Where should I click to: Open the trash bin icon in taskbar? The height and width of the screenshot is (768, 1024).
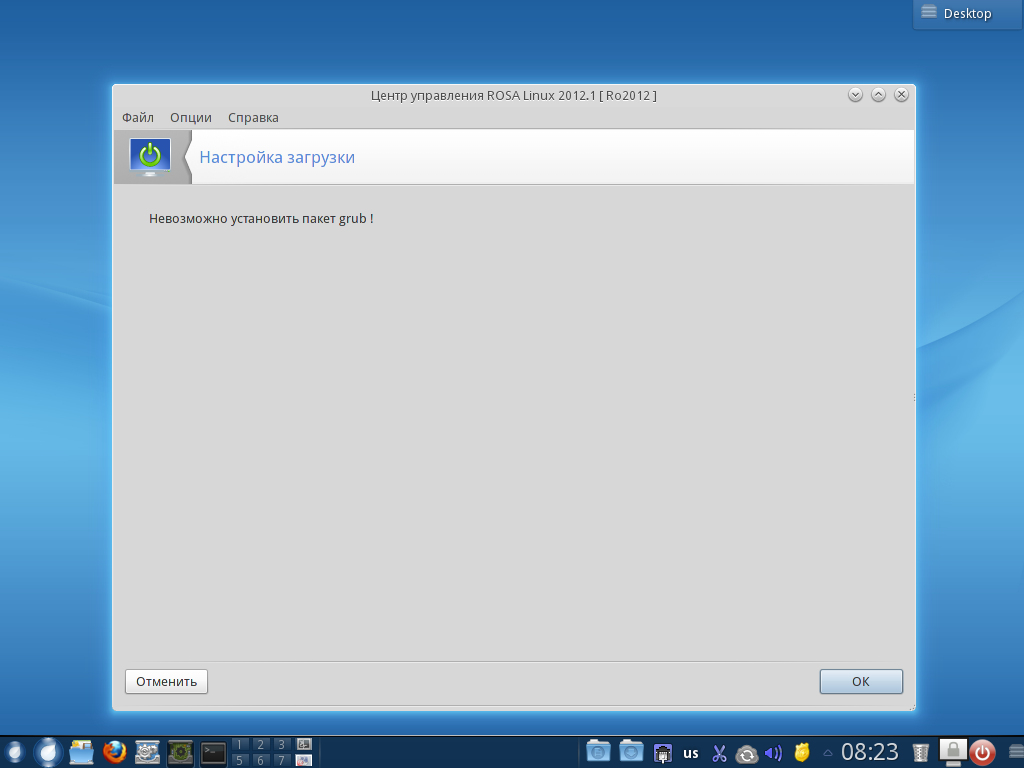click(x=920, y=753)
